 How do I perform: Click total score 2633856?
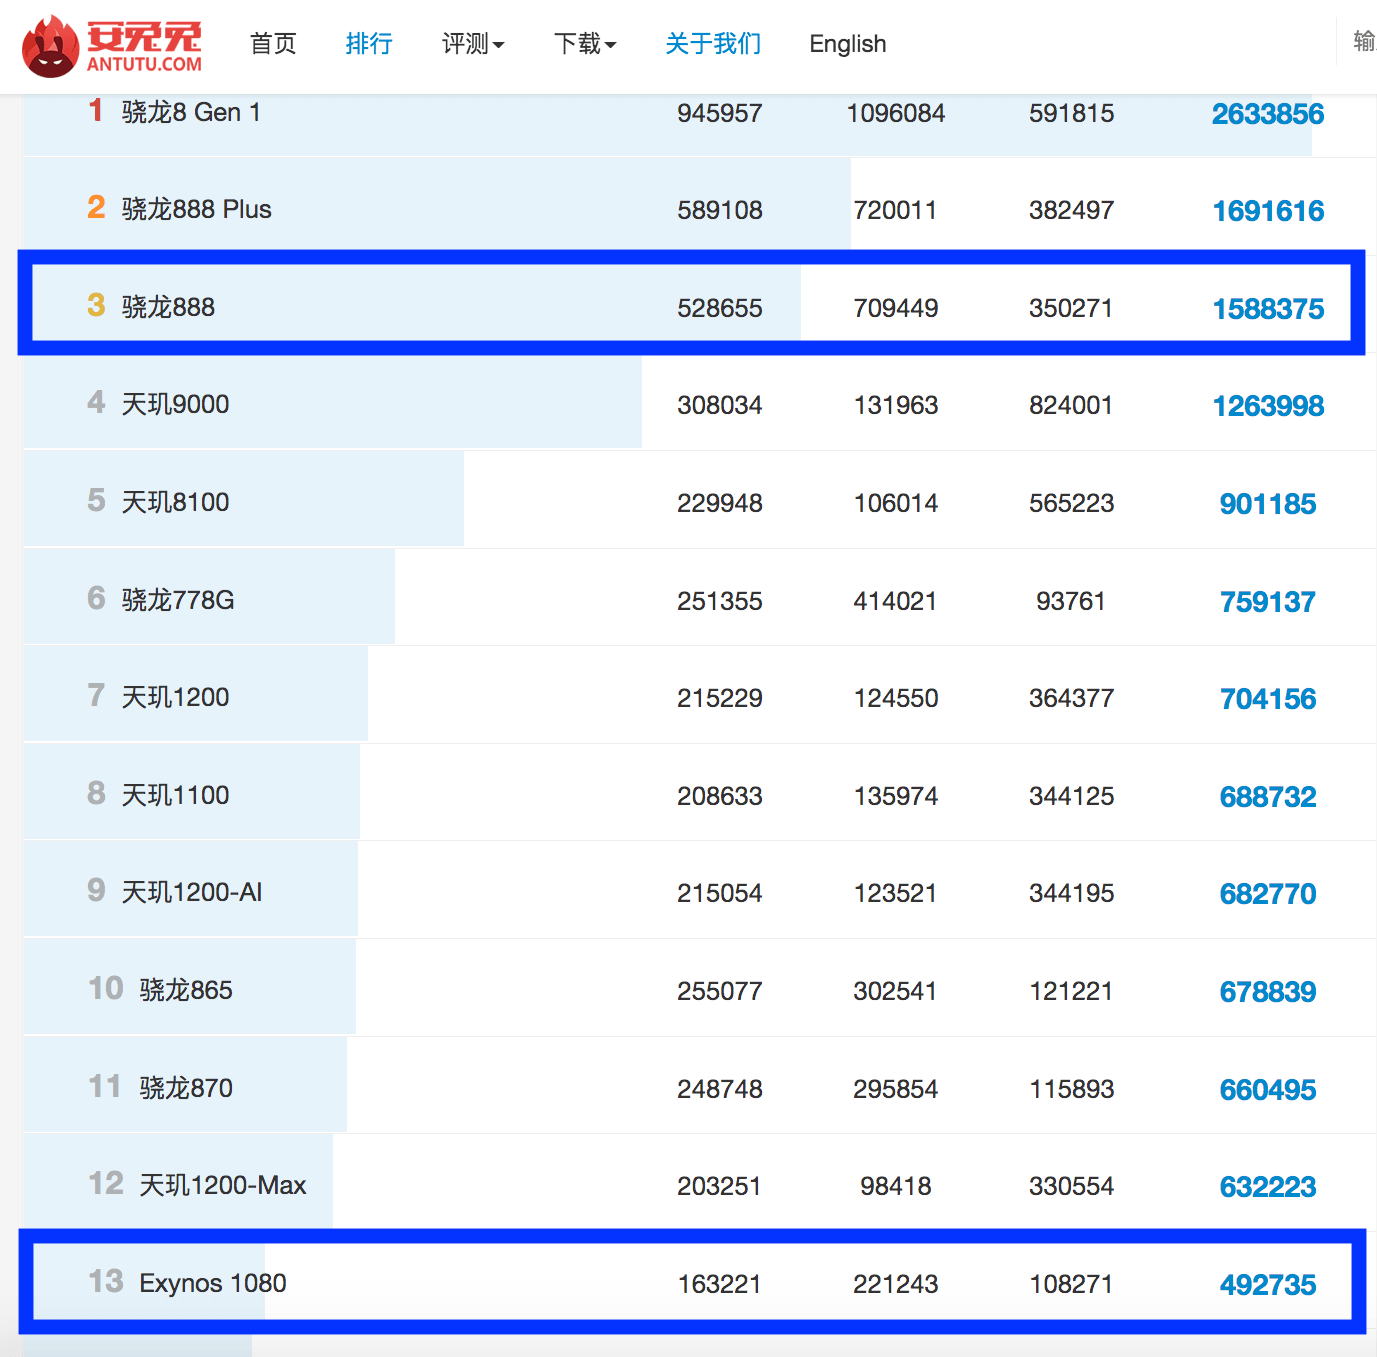tap(1268, 114)
